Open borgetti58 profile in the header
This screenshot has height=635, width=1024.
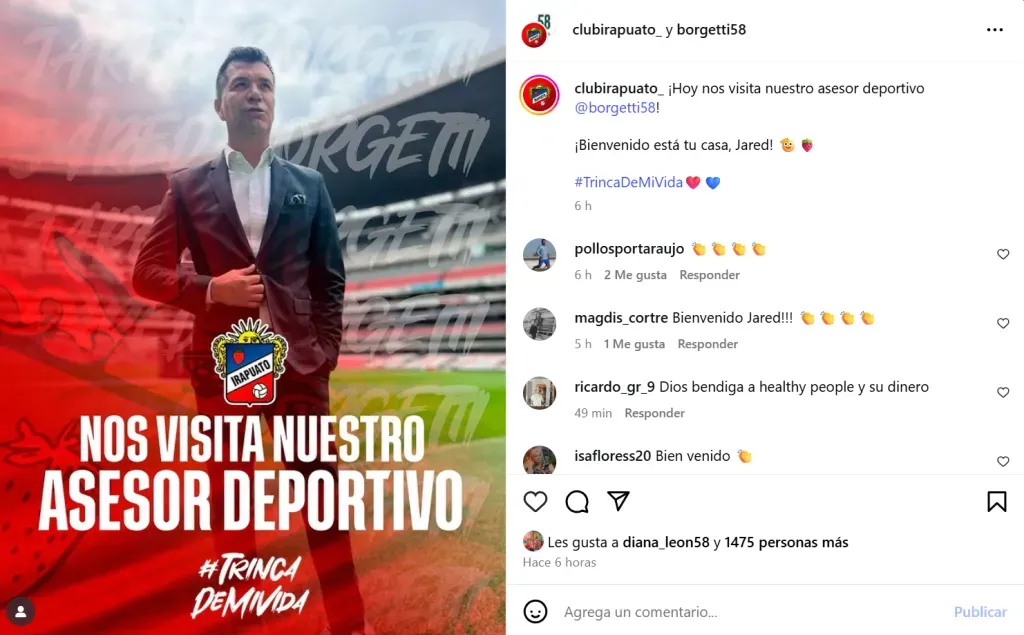[x=711, y=29]
